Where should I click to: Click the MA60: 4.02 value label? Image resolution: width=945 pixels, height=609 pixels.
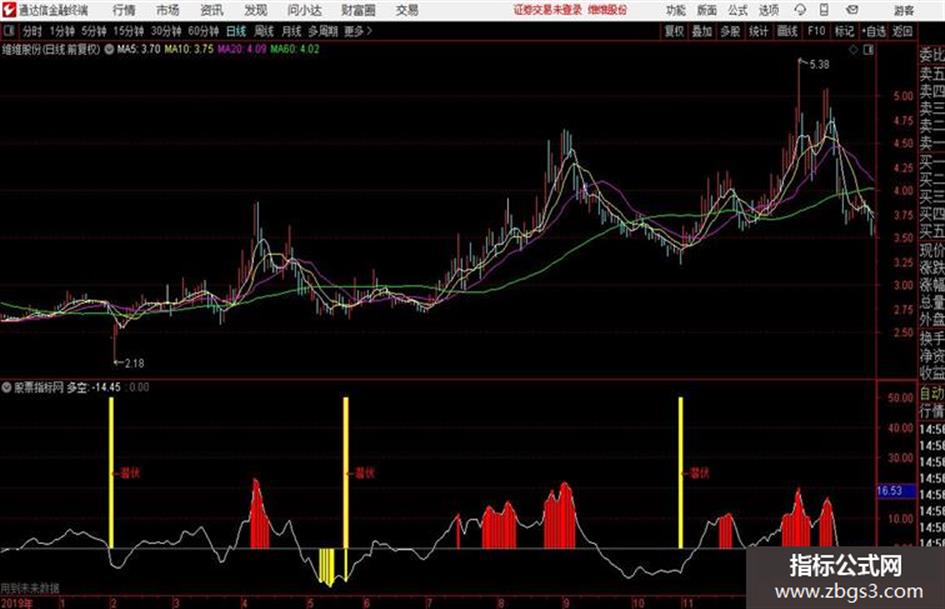(295, 49)
